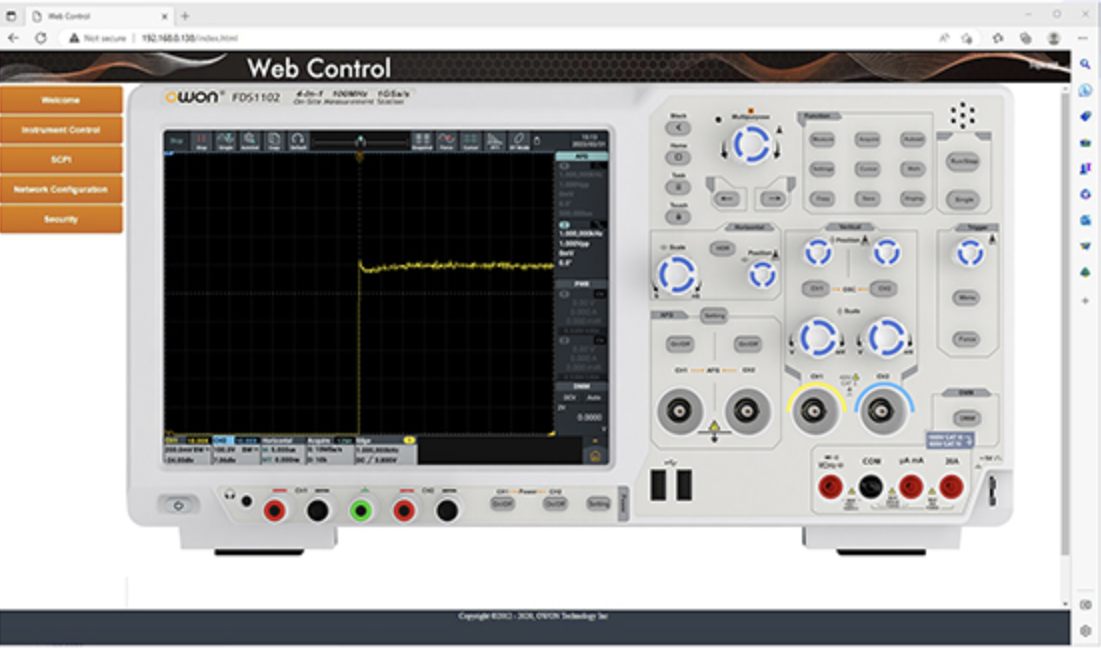Toggle the CH1 vertical channel button
This screenshot has height=649, width=1101.
817,288
